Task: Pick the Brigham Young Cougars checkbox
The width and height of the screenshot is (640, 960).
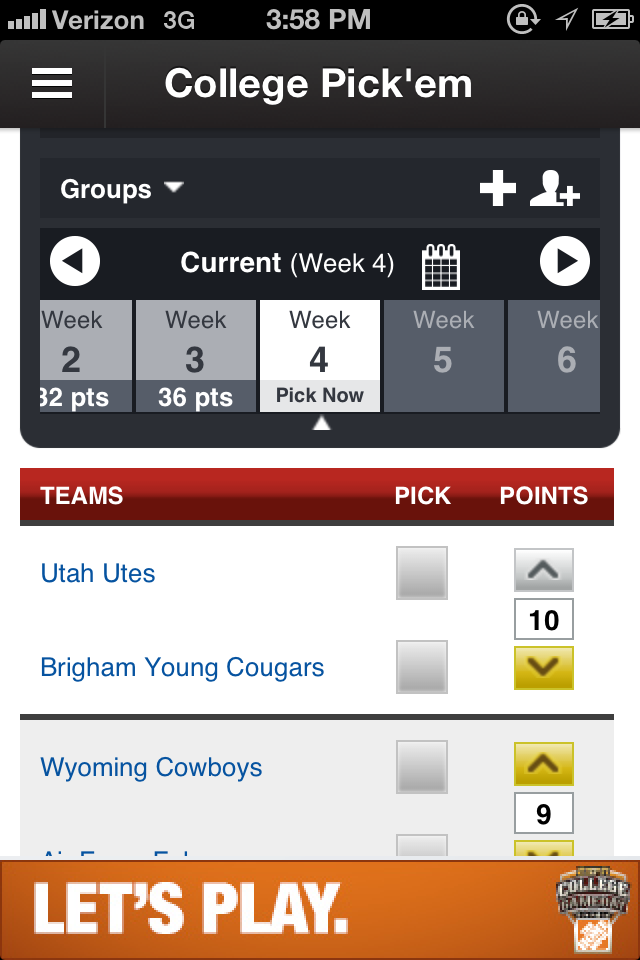Action: click(422, 667)
